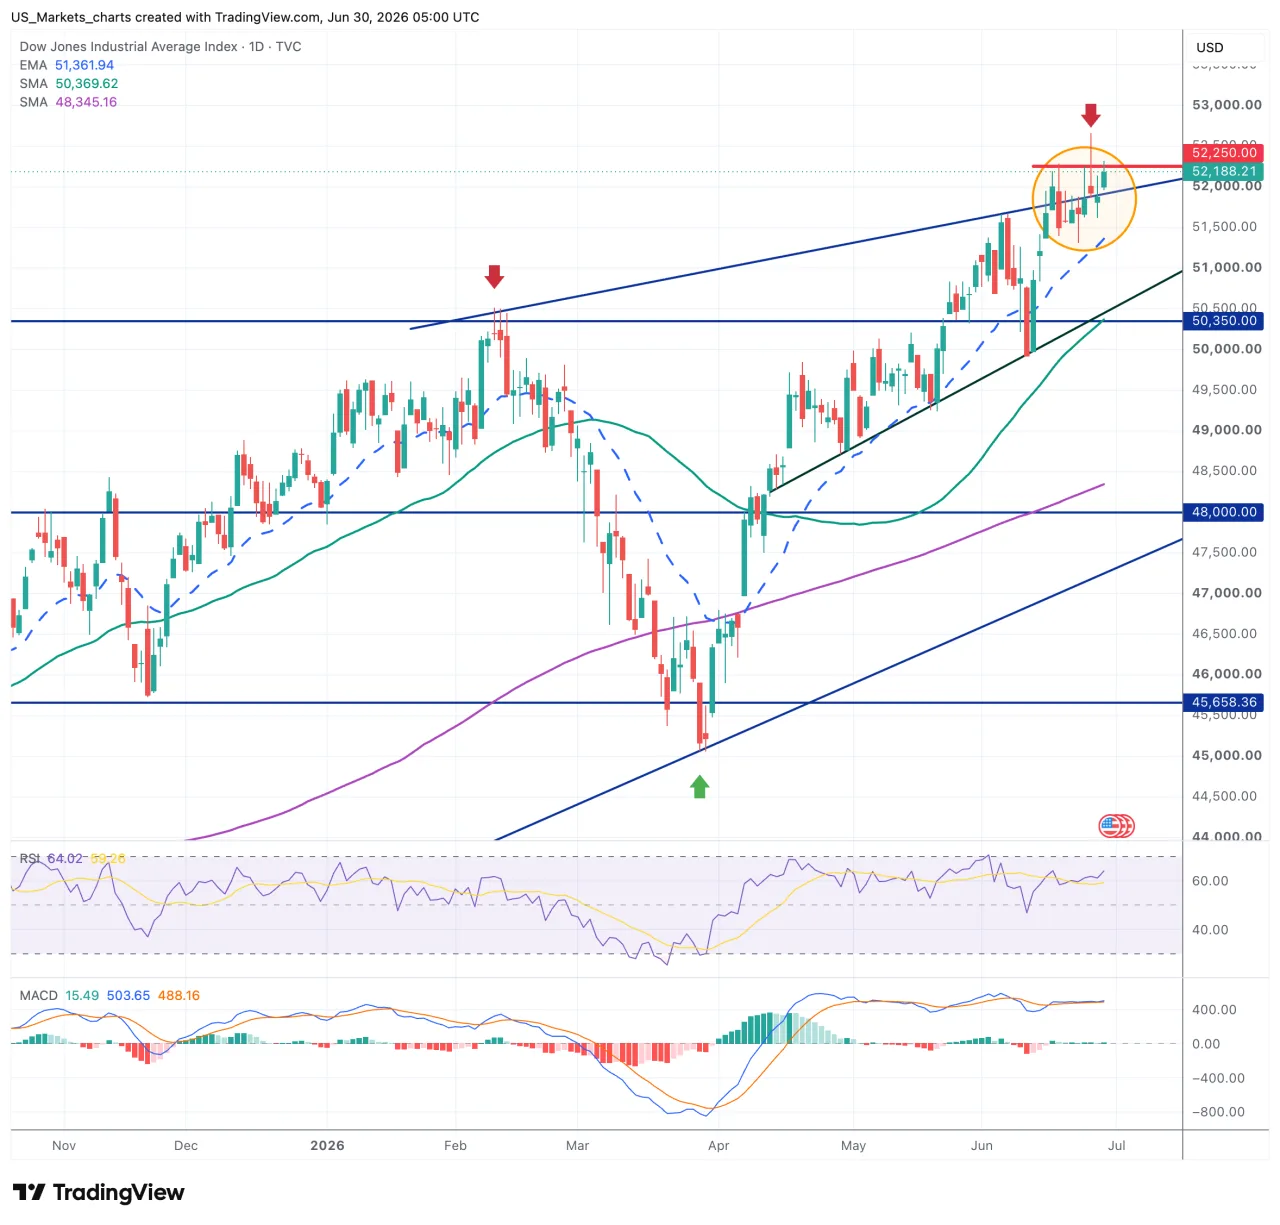The height and width of the screenshot is (1225, 1280).
Task: Click the MACD value 503.65
Action: click(x=128, y=996)
